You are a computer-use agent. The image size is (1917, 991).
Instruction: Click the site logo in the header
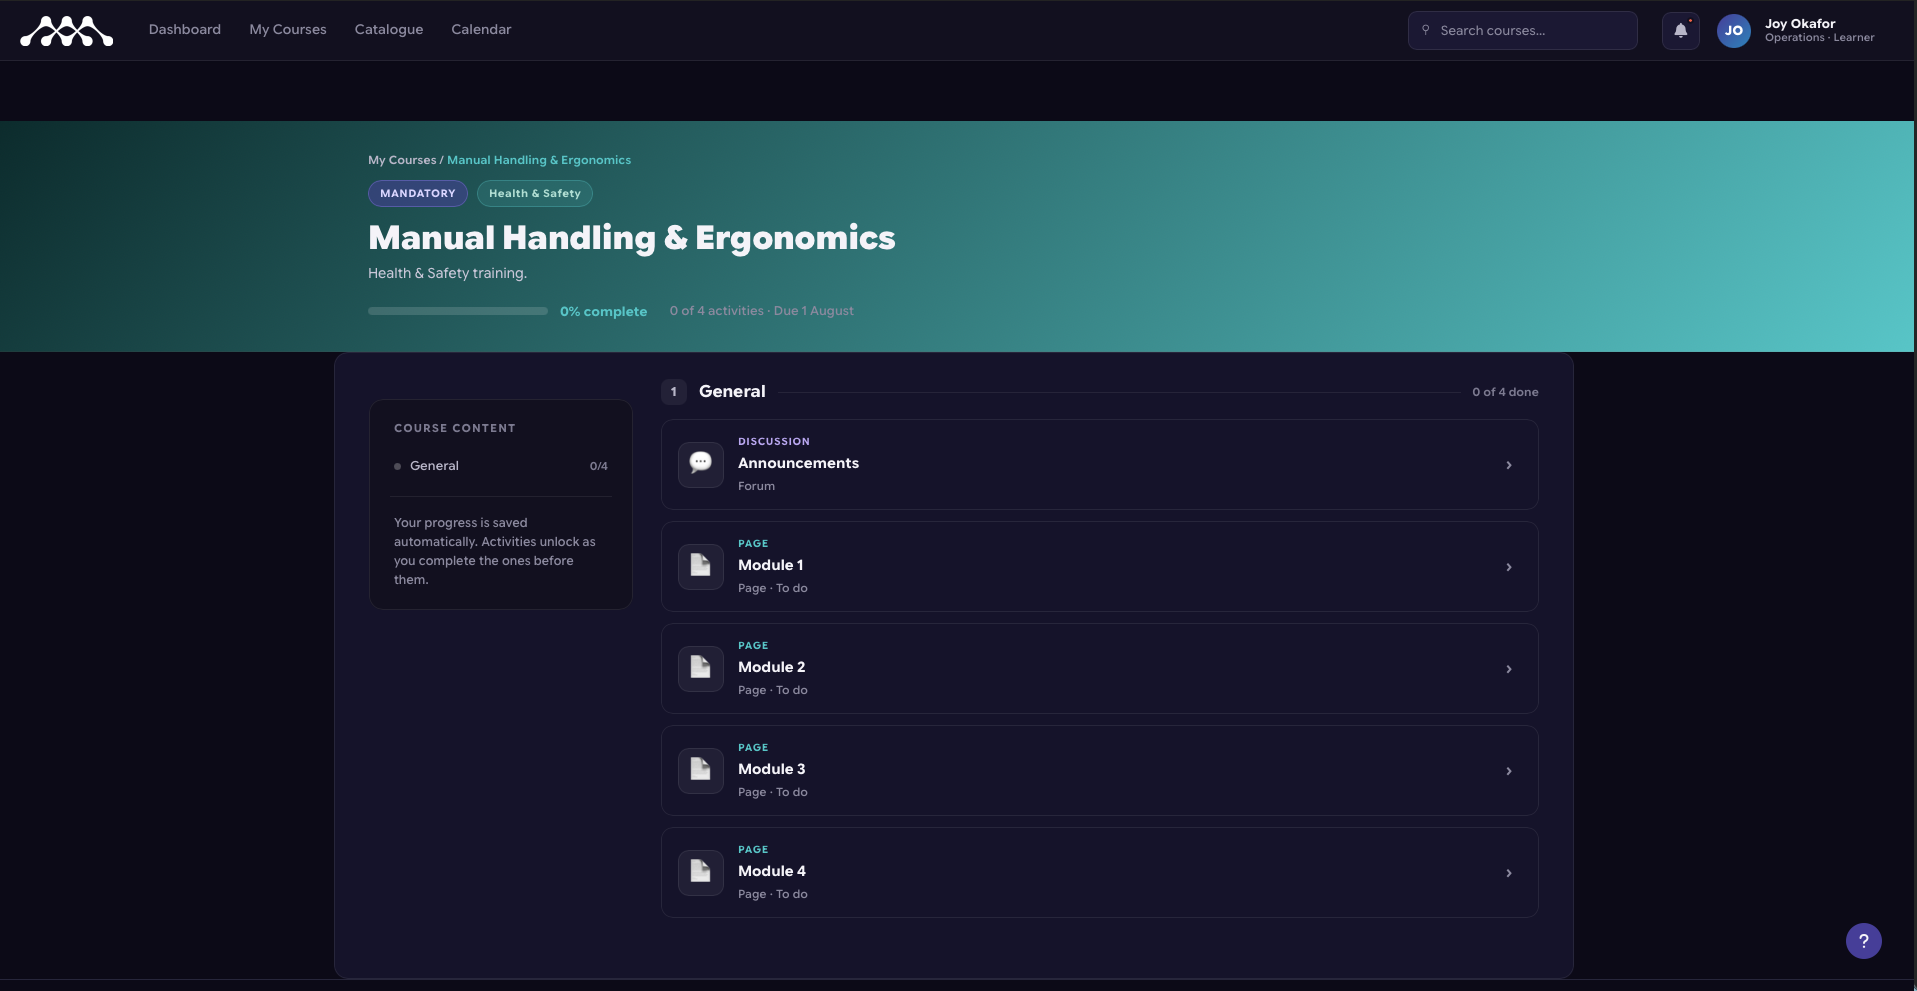(x=67, y=31)
